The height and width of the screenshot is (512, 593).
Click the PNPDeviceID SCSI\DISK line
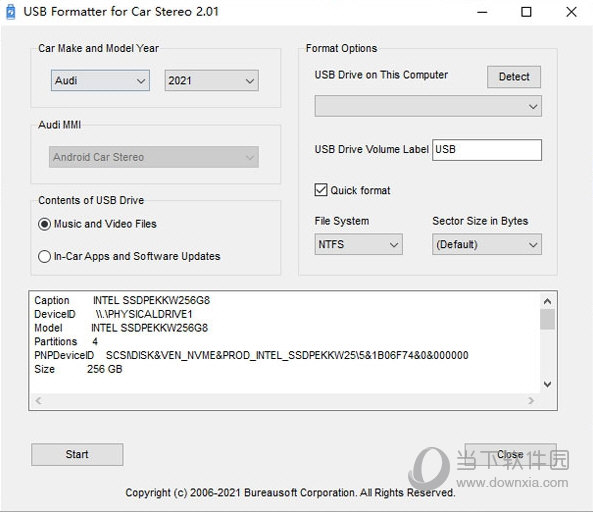click(251, 355)
